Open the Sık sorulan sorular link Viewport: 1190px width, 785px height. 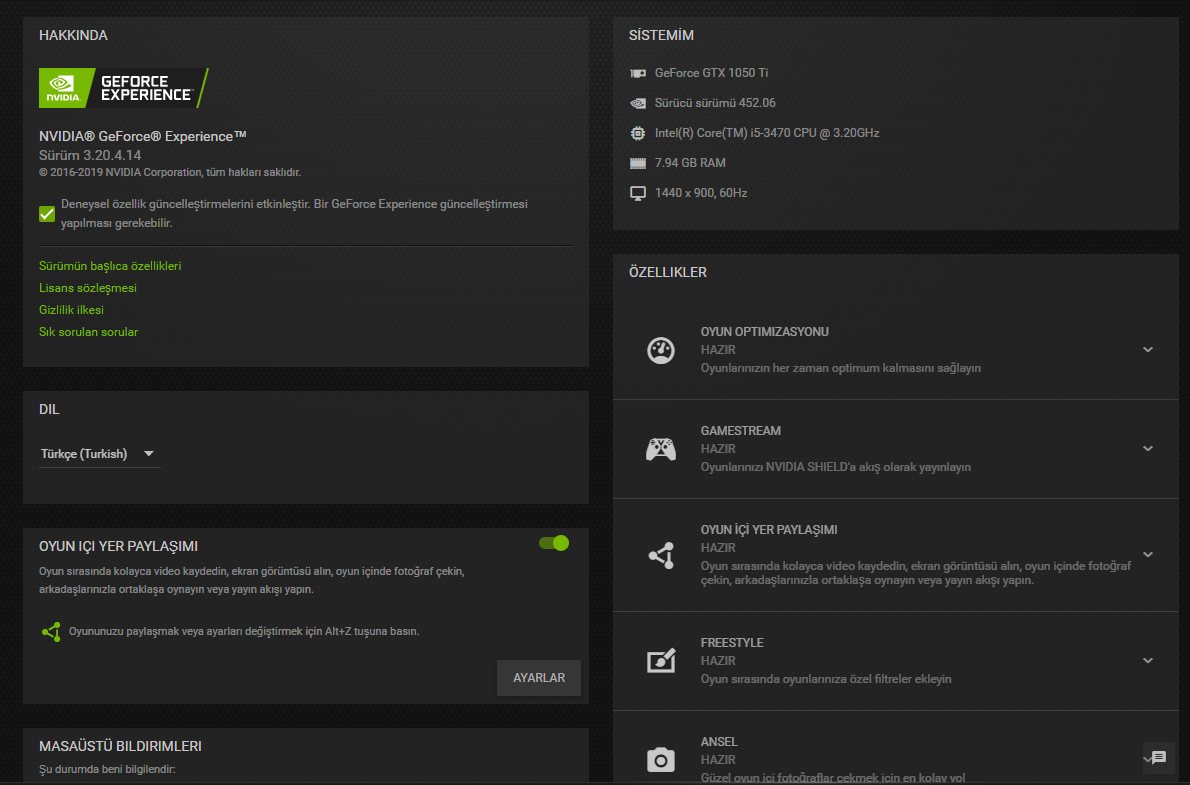click(89, 333)
